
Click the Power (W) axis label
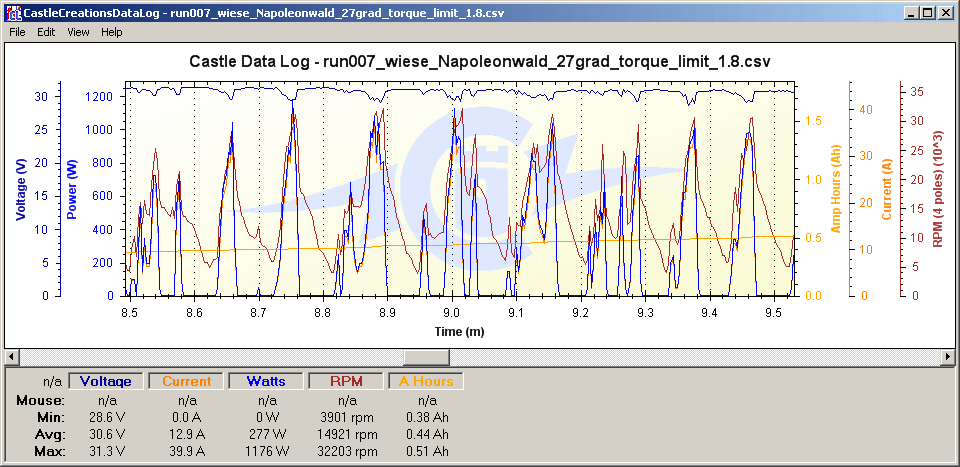71,189
